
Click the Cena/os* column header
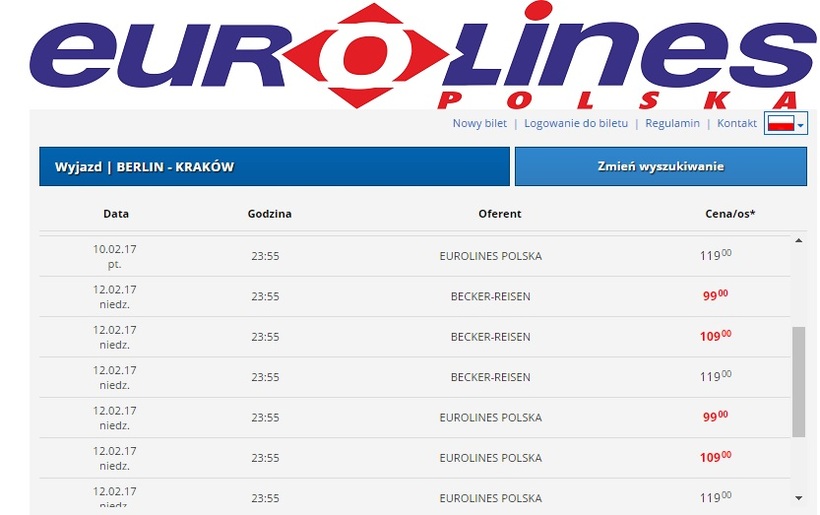point(730,214)
